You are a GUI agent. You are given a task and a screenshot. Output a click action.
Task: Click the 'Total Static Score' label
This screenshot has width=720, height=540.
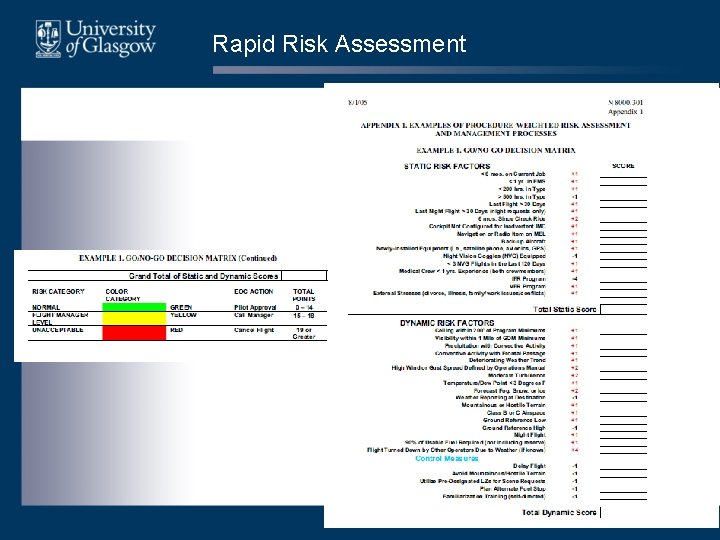(564, 309)
